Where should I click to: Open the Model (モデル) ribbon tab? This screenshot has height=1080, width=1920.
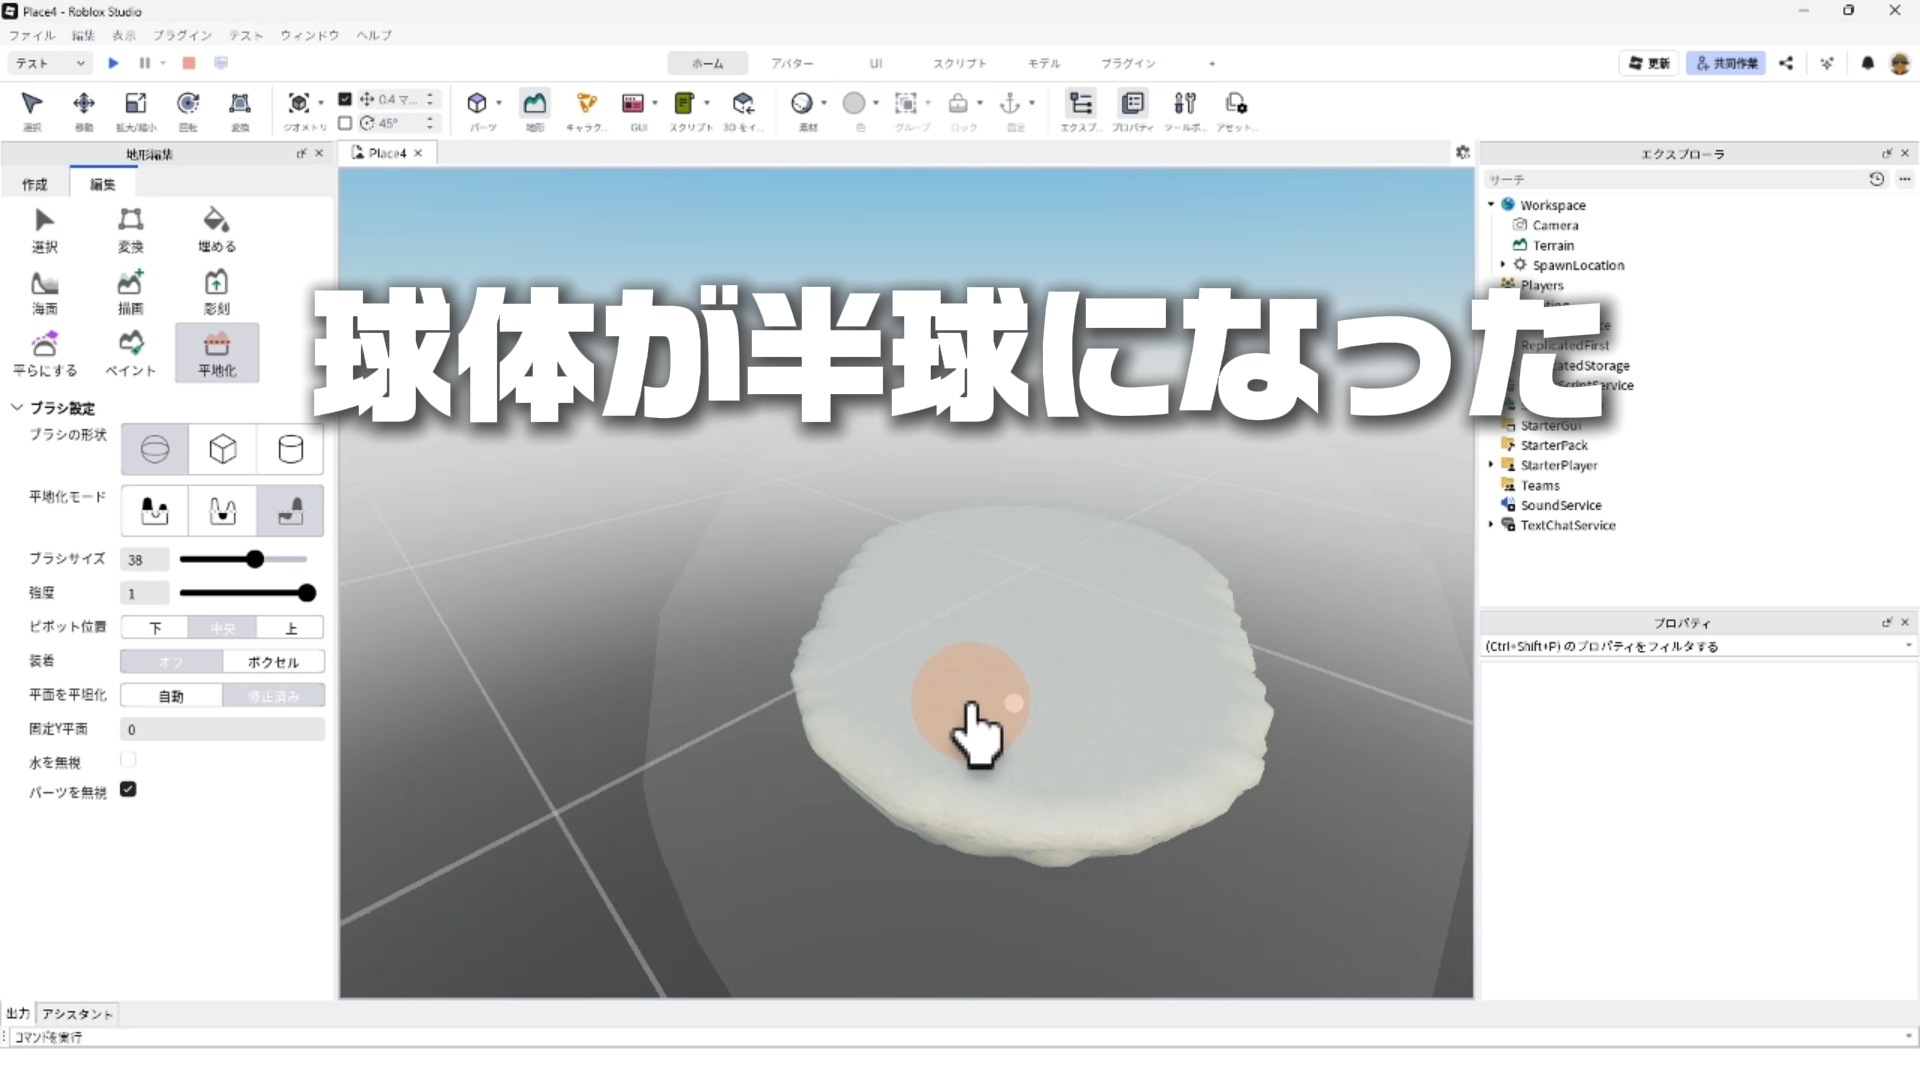pos(1043,63)
